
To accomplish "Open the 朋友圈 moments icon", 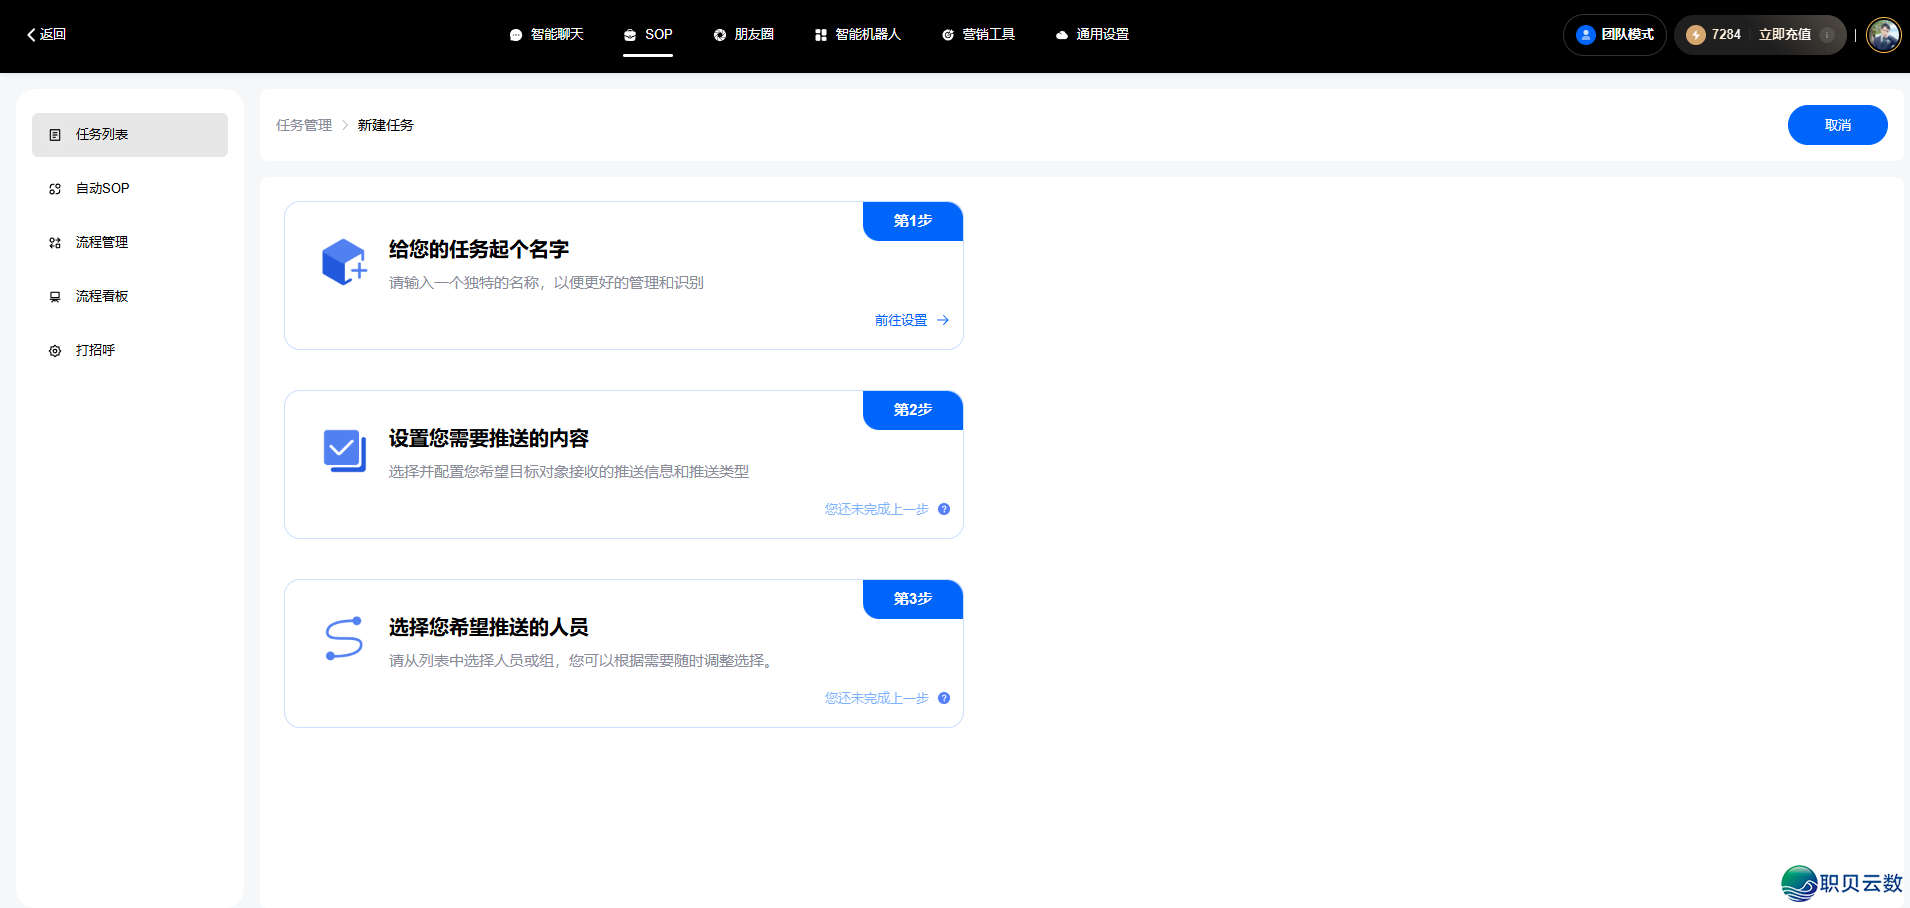I will pos(719,34).
